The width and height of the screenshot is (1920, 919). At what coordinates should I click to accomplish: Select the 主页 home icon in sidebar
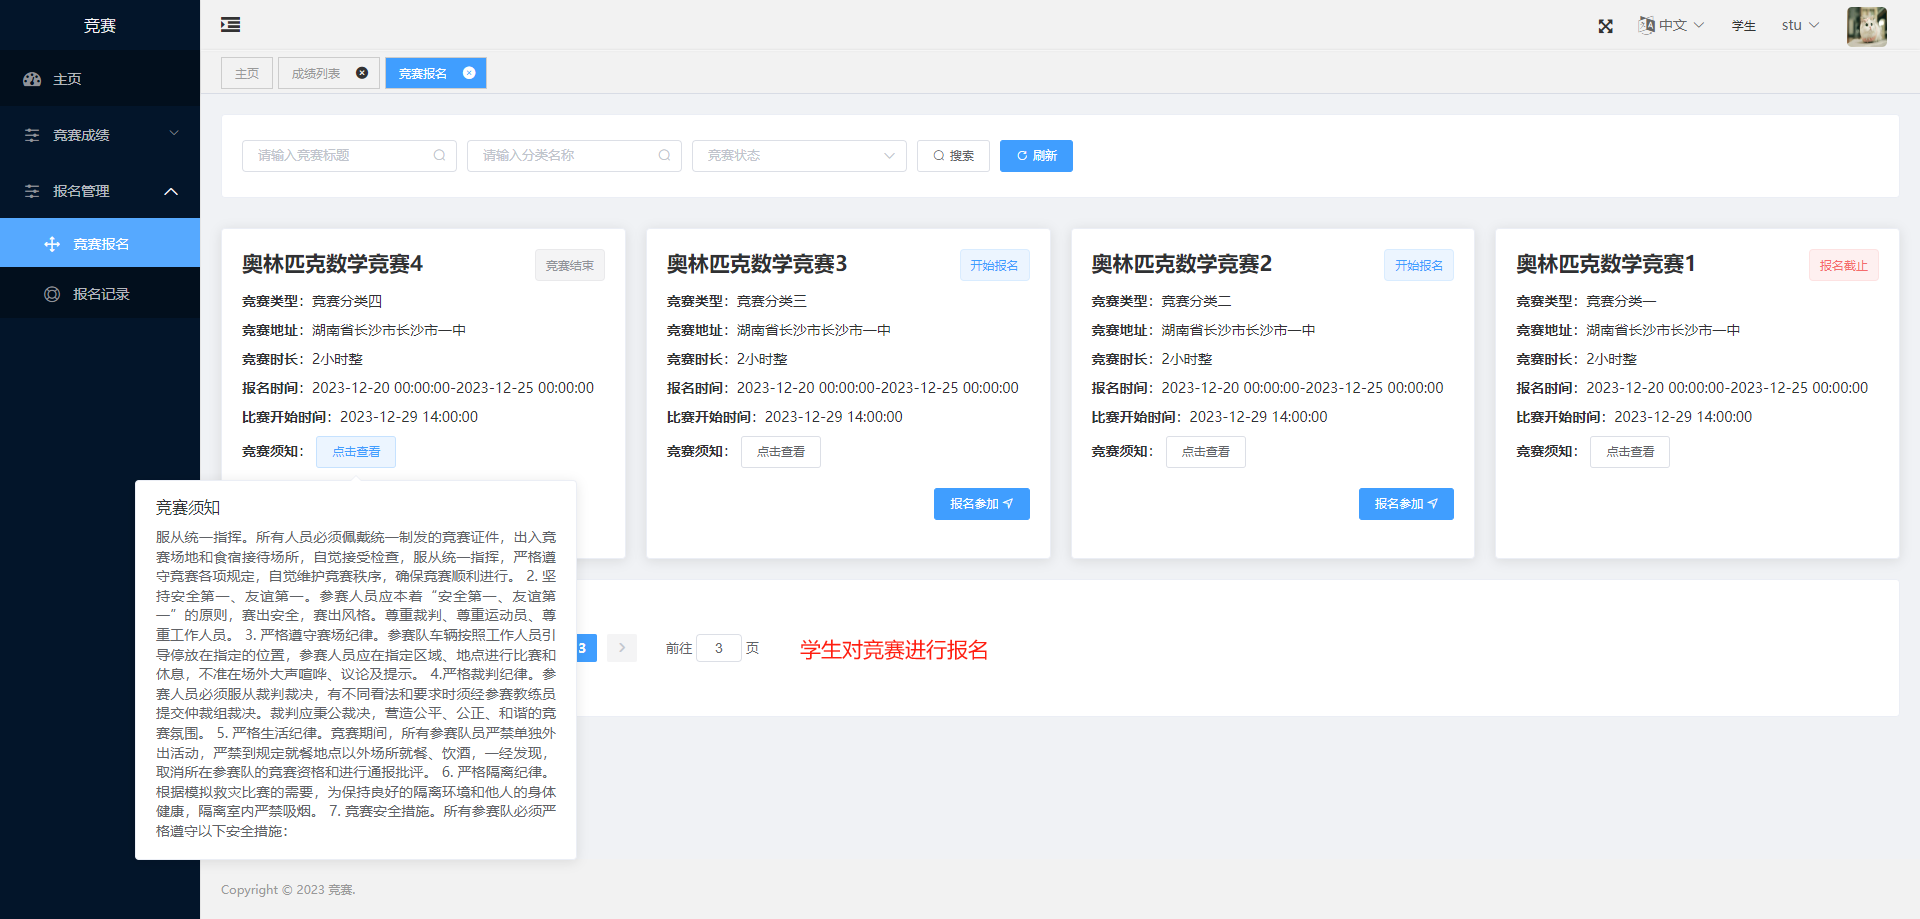pos(31,79)
